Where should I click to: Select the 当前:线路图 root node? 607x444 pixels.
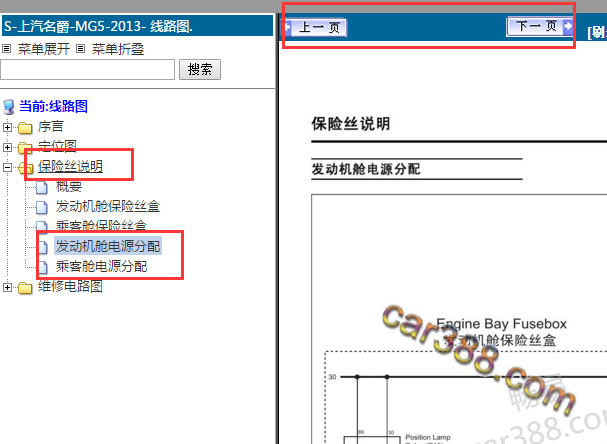coord(53,106)
